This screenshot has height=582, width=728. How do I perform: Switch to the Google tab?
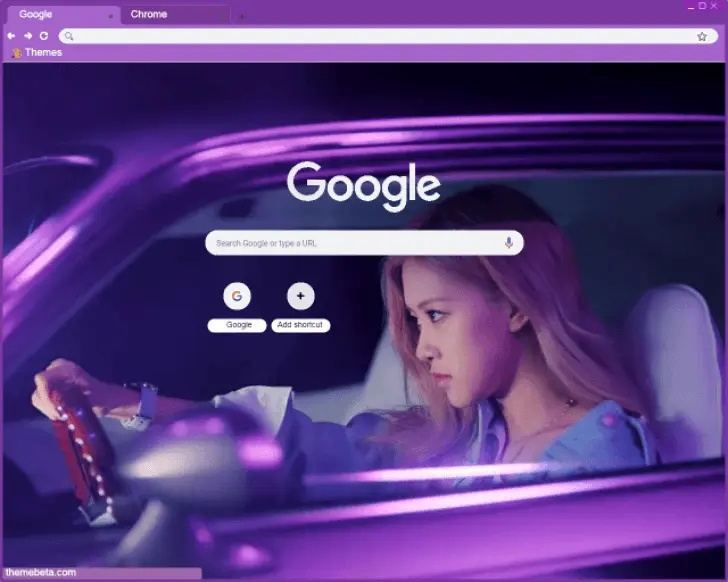(x=50, y=15)
